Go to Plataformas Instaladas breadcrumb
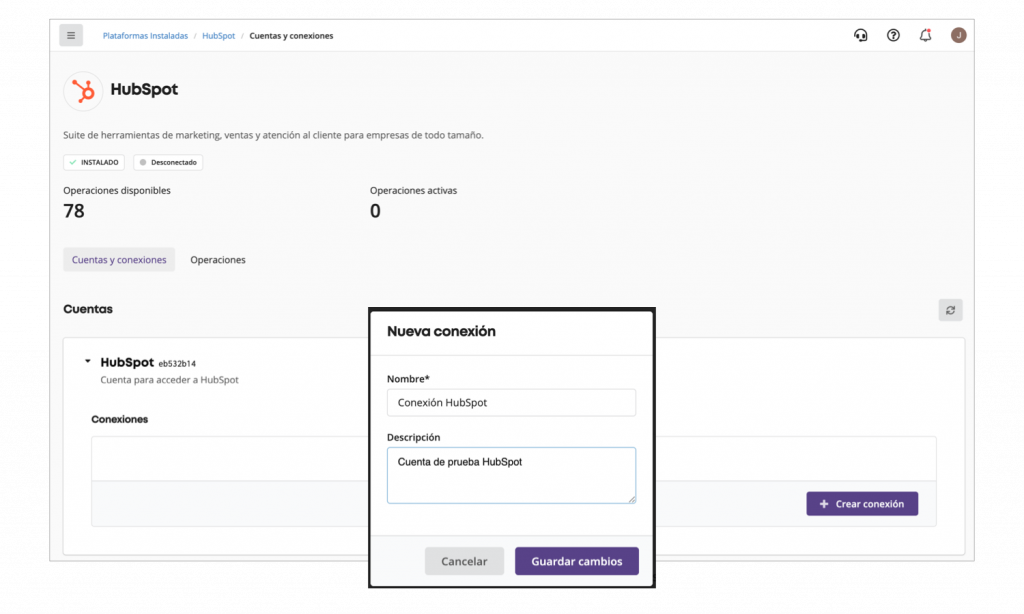 [x=145, y=36]
